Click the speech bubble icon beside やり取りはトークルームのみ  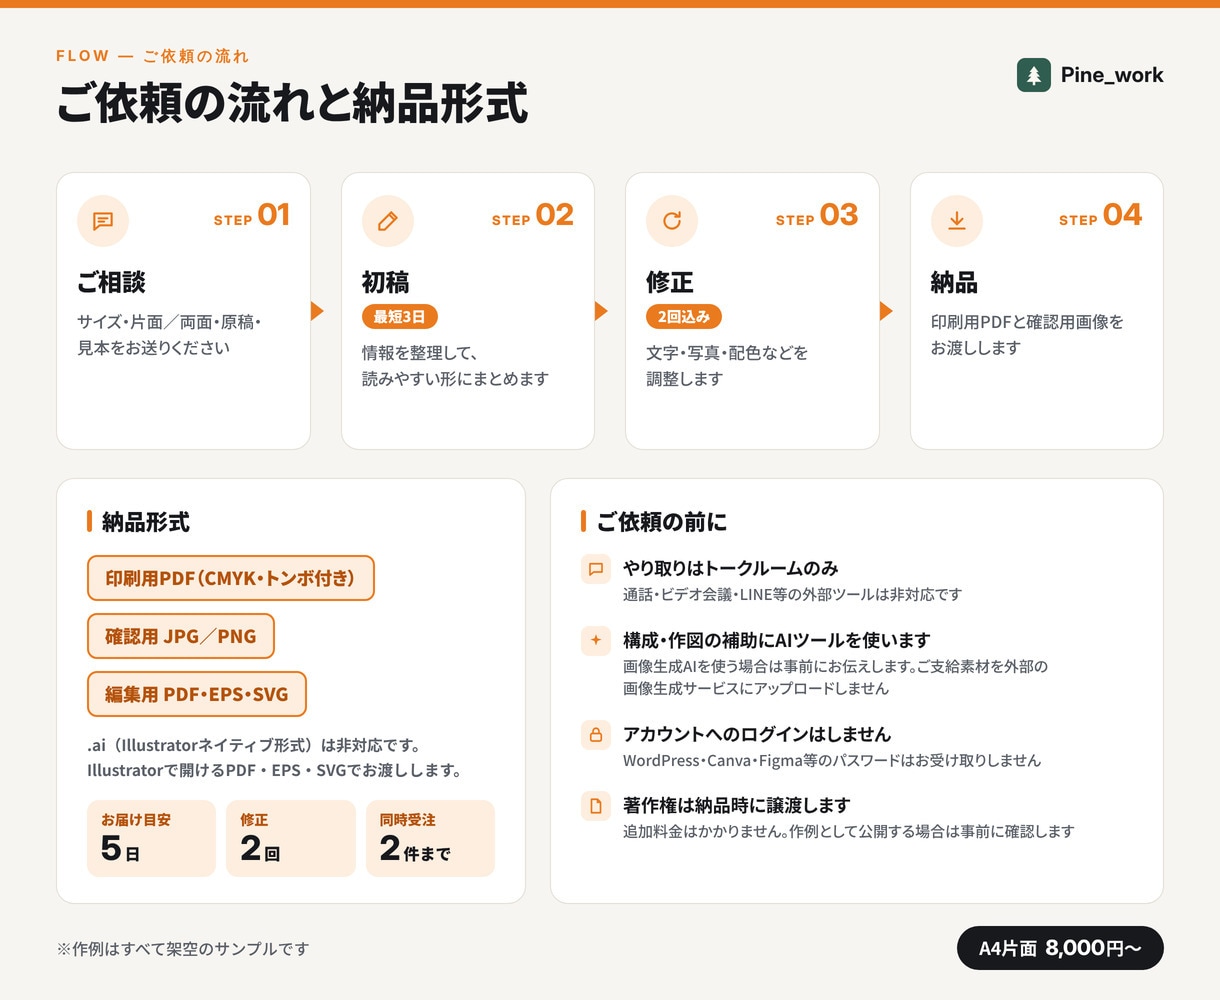tap(596, 569)
